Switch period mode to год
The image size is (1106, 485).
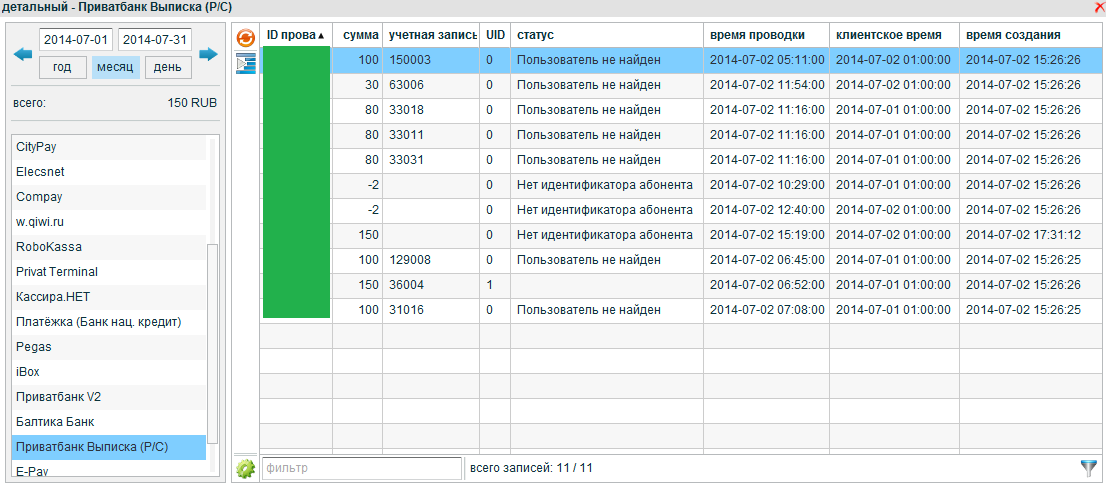point(62,68)
